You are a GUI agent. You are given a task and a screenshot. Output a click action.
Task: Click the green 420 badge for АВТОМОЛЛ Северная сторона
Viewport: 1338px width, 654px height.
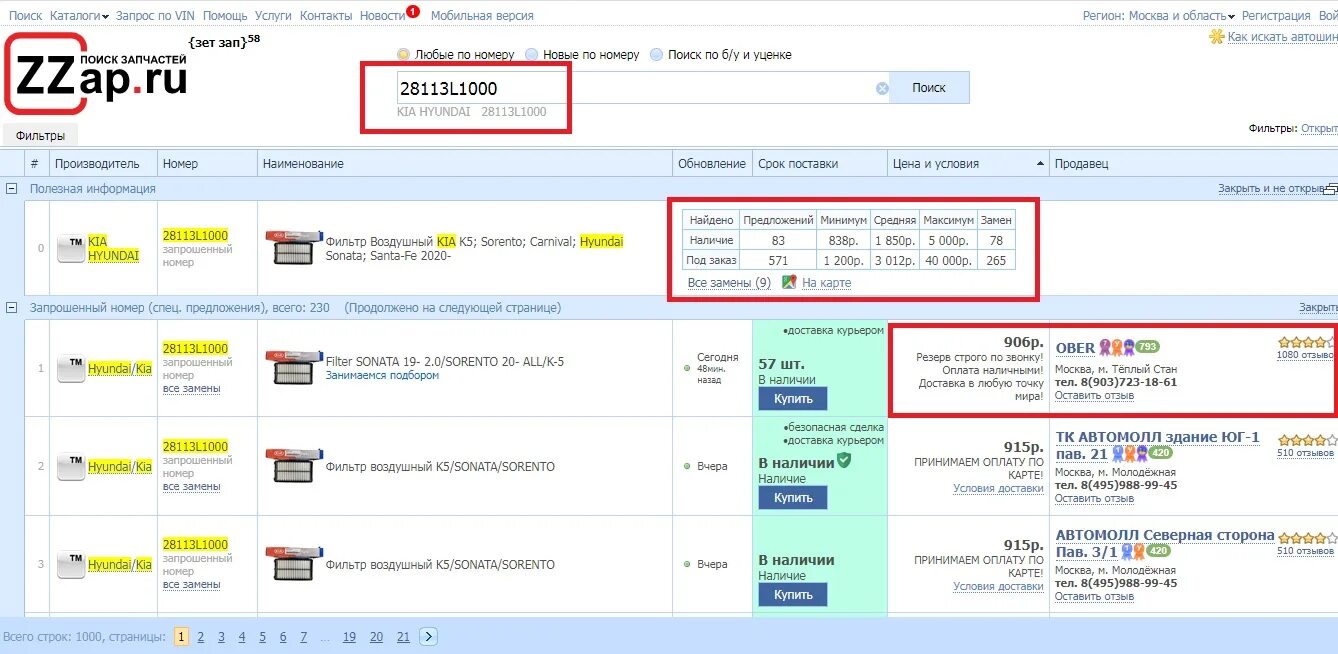click(x=1159, y=551)
